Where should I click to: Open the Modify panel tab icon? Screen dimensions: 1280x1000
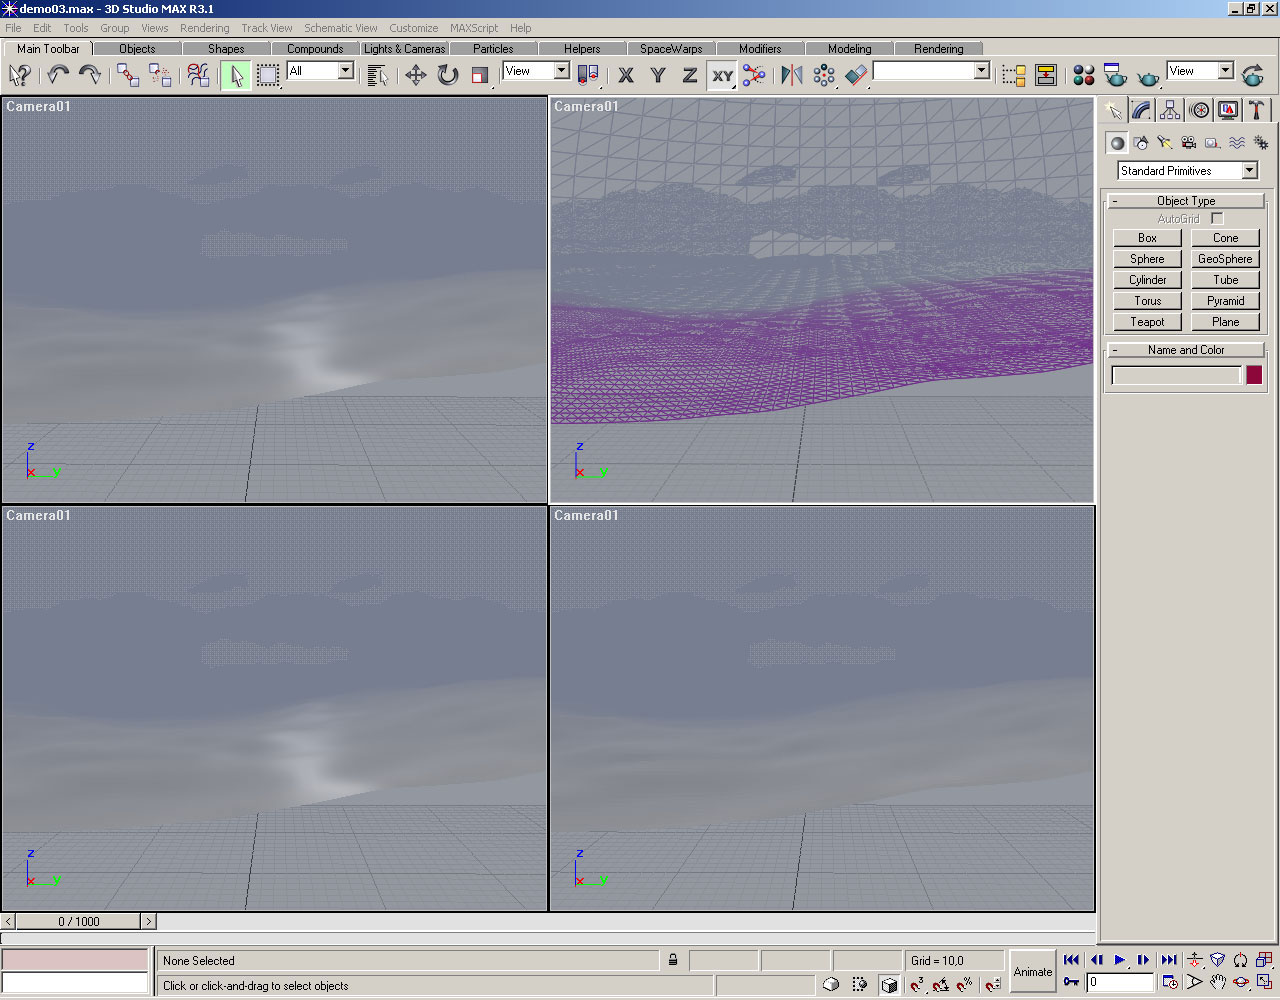point(1142,110)
